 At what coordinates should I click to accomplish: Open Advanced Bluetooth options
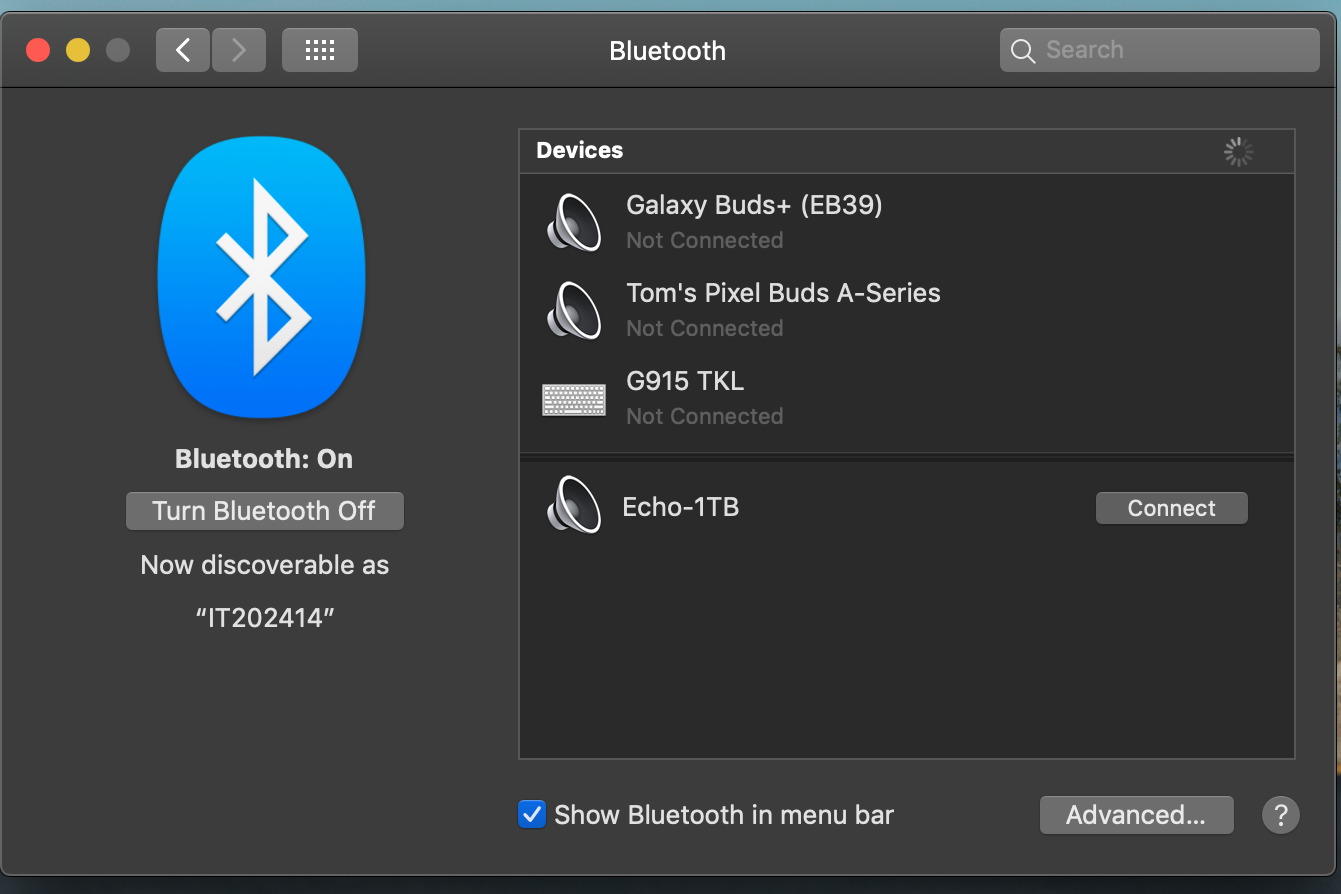click(1136, 815)
